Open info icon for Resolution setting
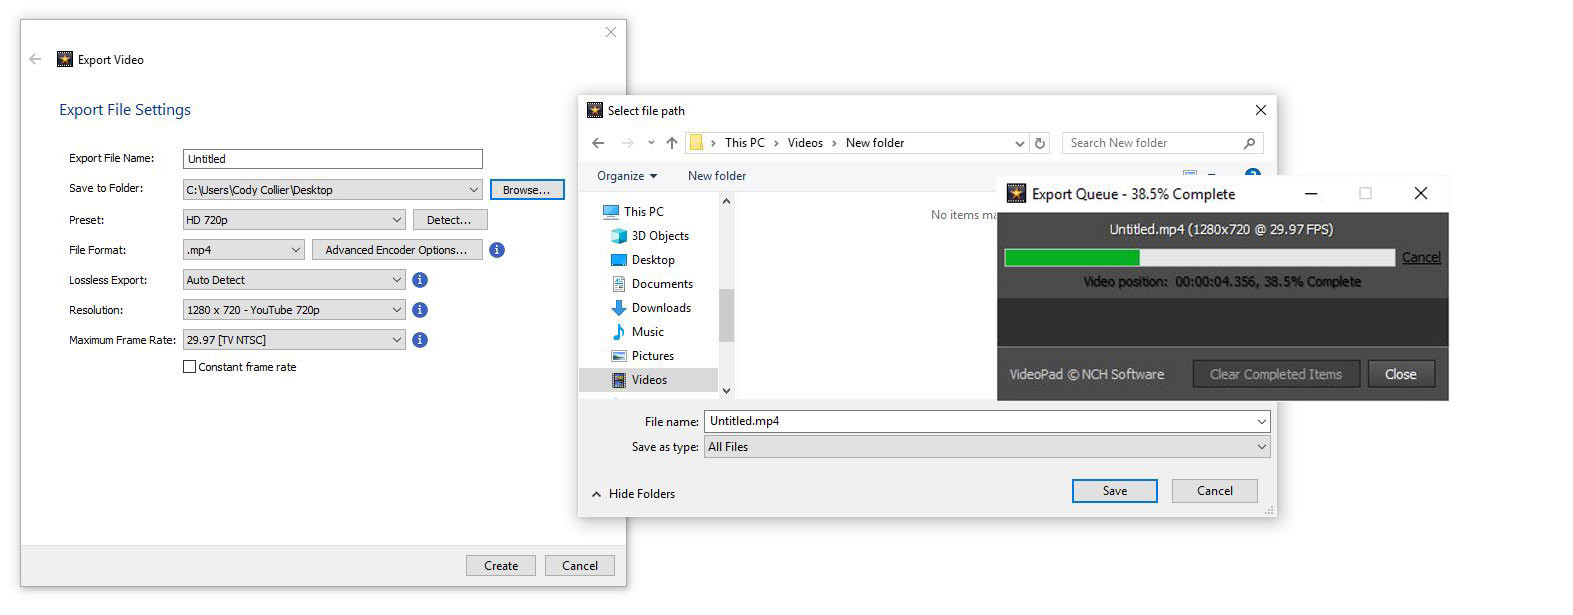Viewport: 1573px width, 615px height. point(420,310)
